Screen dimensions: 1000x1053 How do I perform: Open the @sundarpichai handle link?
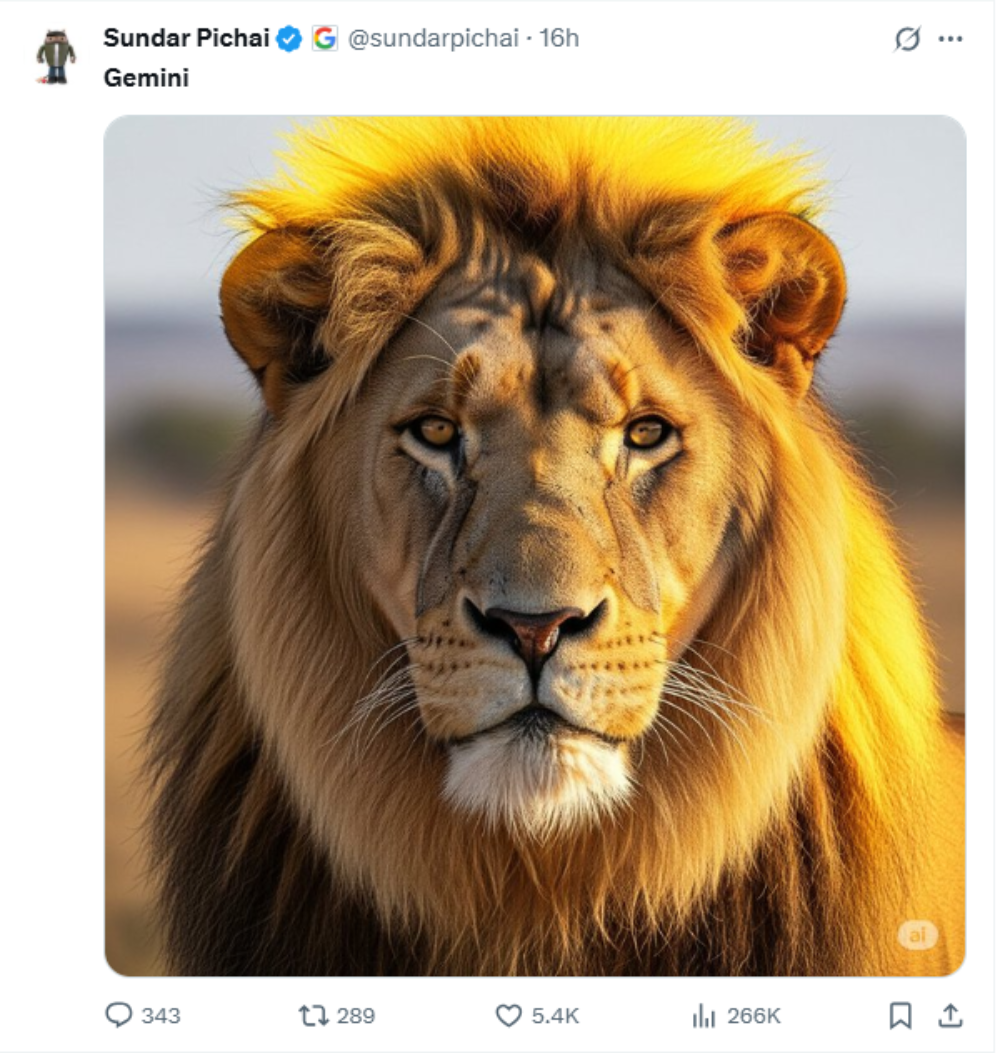point(433,39)
